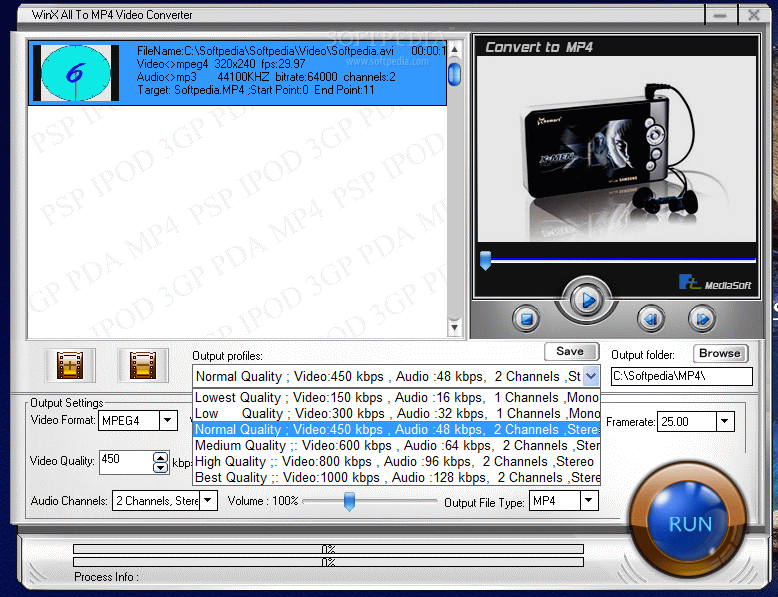Choose Medium Quality 600 kbps profile
Screen dimensions: 778x597
pos(396,445)
